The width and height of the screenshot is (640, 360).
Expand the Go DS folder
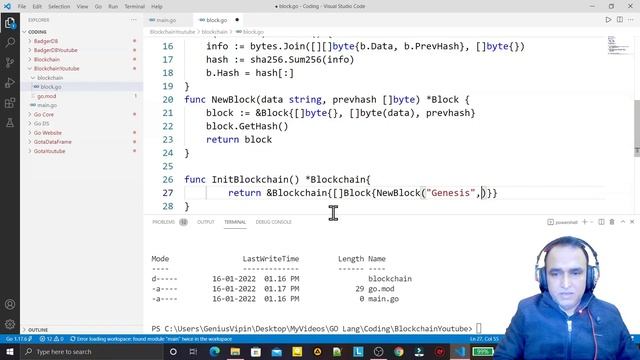point(82,123)
